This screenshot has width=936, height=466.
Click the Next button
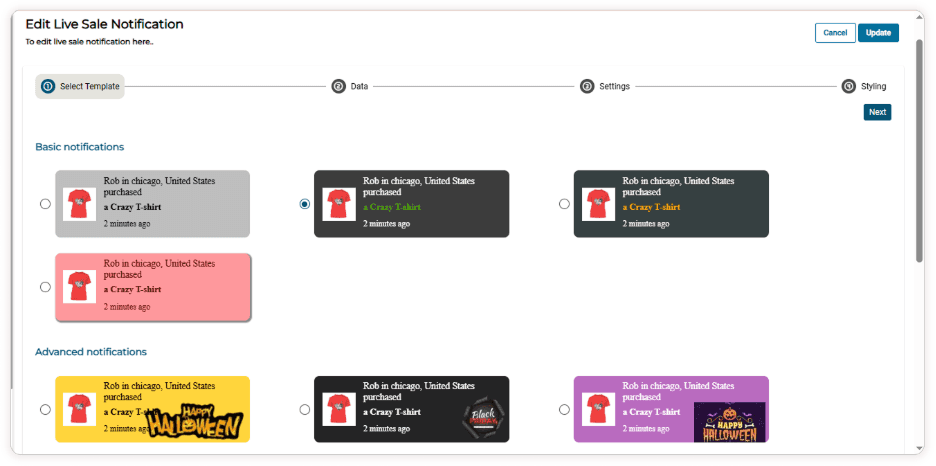877,112
